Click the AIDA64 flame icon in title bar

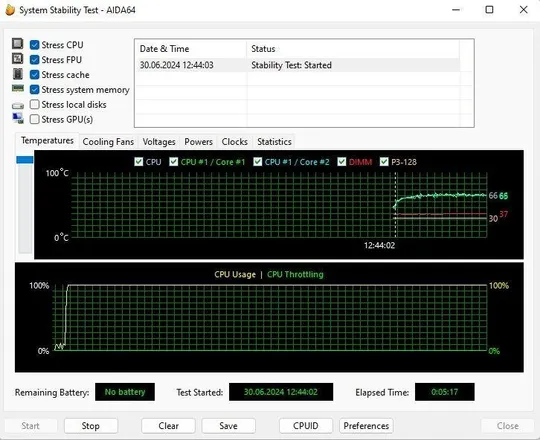tap(10, 10)
